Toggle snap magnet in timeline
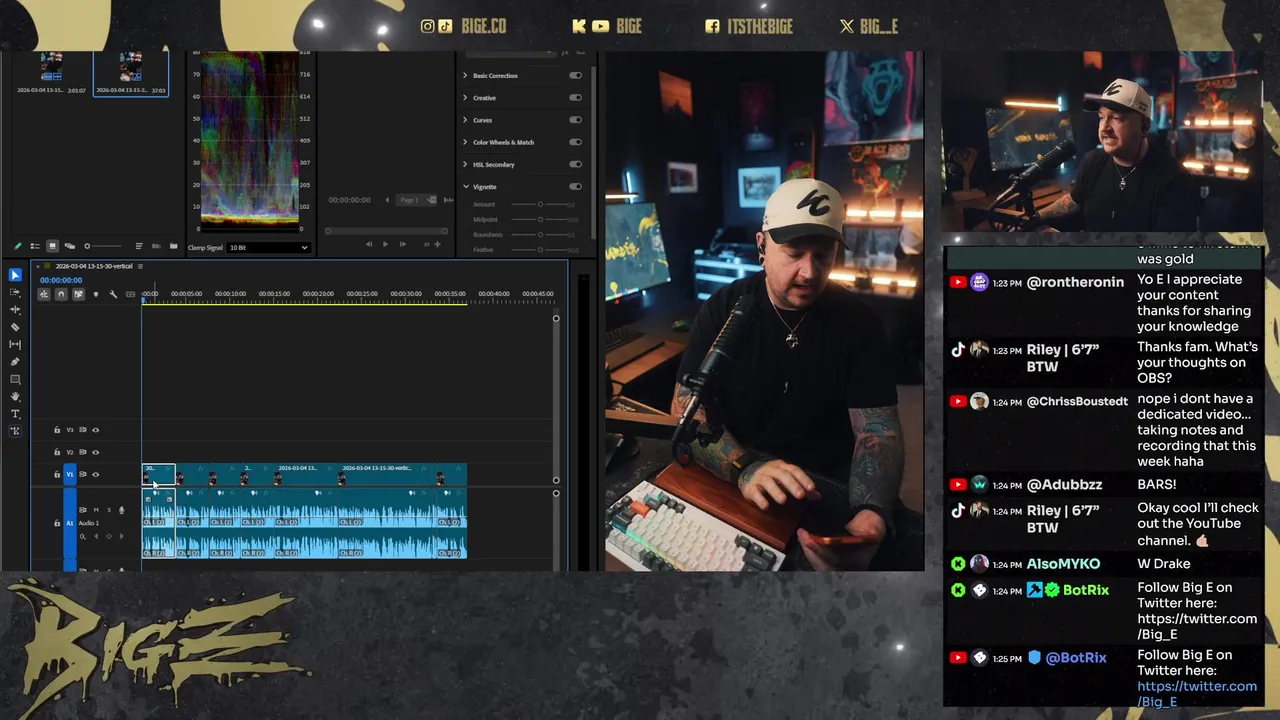 click(61, 294)
